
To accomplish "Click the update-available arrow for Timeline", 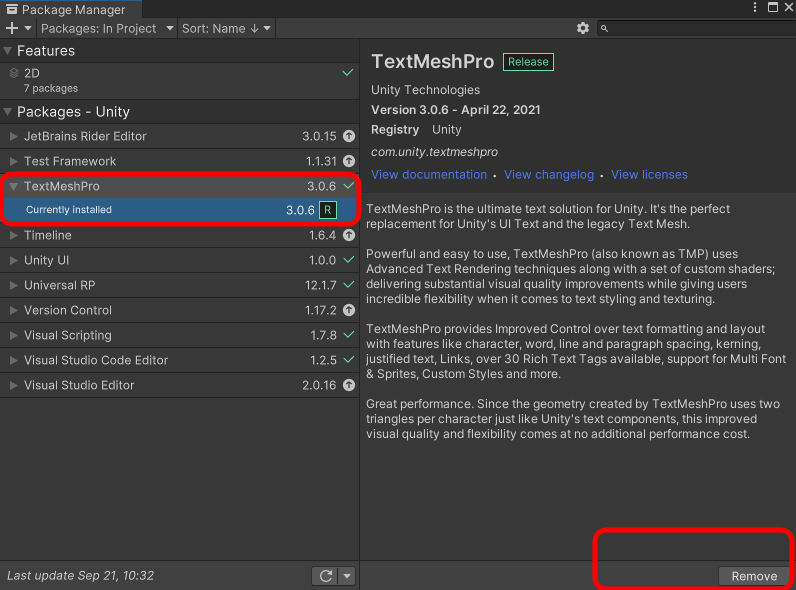I will tap(349, 235).
